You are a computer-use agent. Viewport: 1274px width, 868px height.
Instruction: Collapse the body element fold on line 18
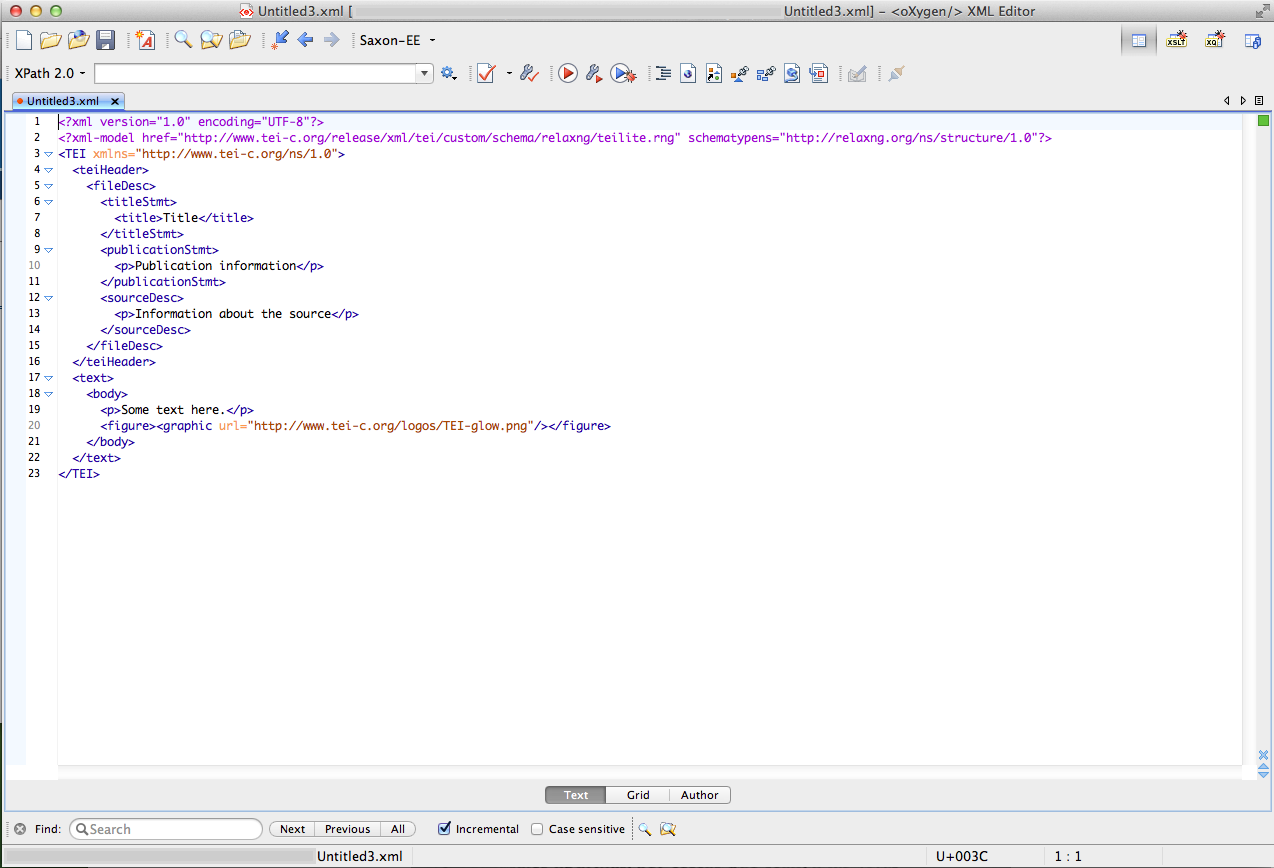click(48, 394)
